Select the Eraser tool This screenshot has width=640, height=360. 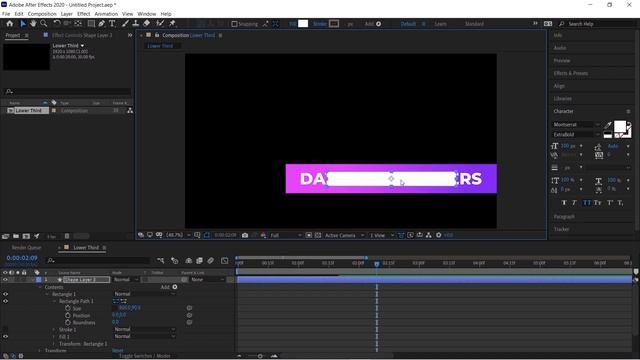click(x=146, y=24)
